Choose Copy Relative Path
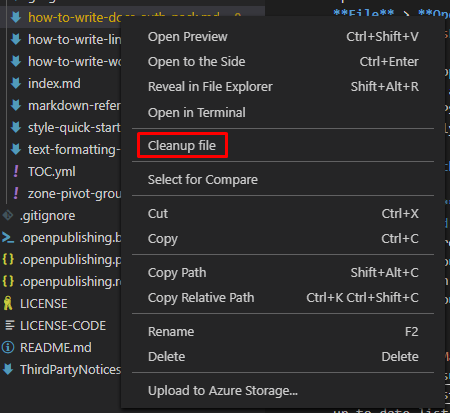The image size is (450, 413). 283,297
